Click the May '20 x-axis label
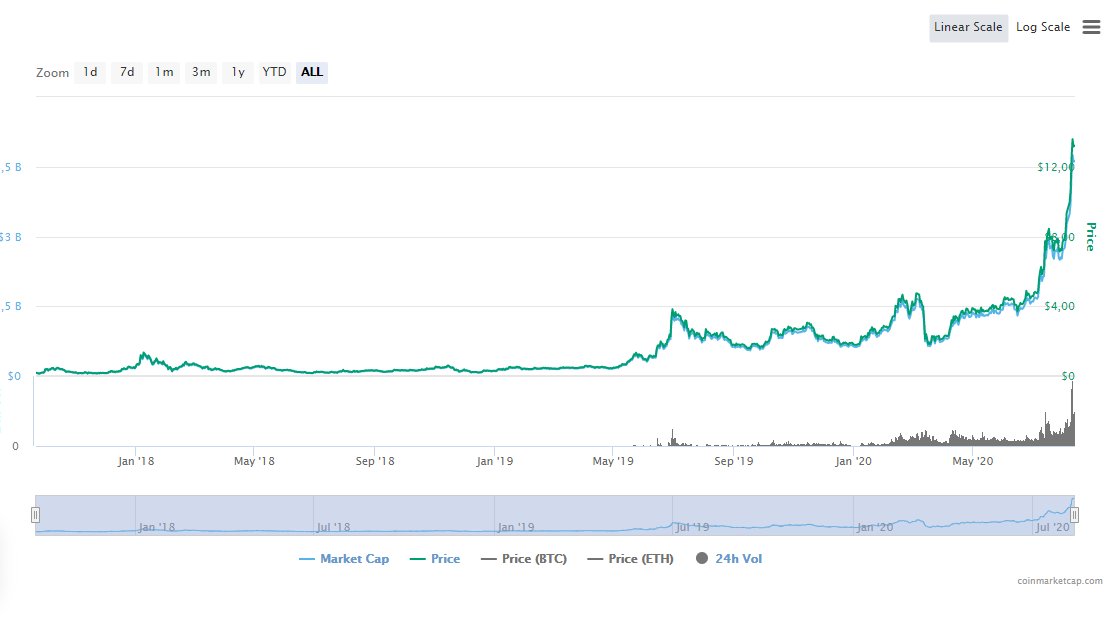 pos(973,461)
